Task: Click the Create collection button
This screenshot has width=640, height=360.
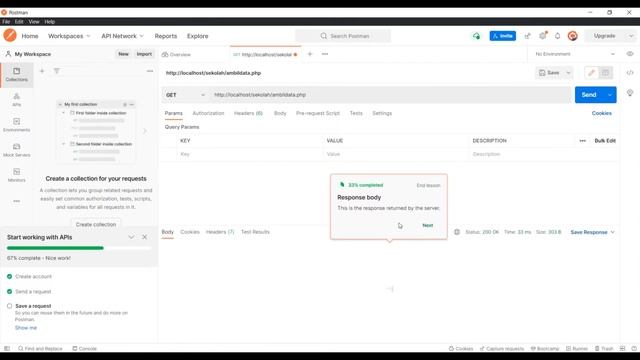Action: (96, 224)
